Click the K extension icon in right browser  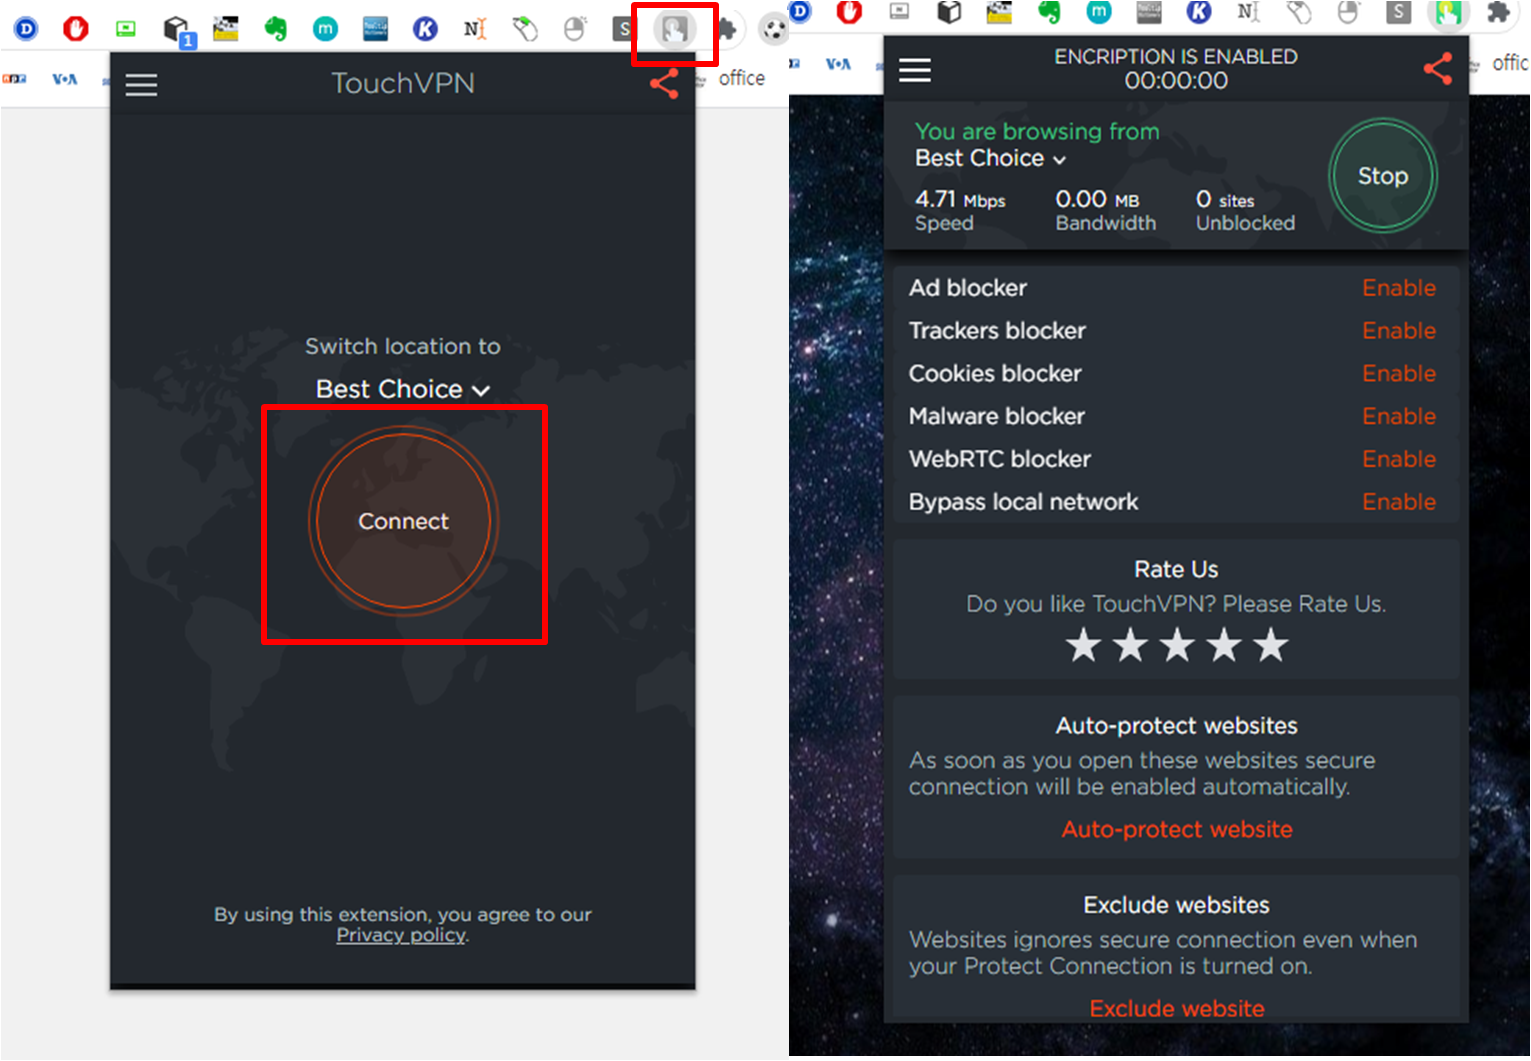tap(1199, 12)
